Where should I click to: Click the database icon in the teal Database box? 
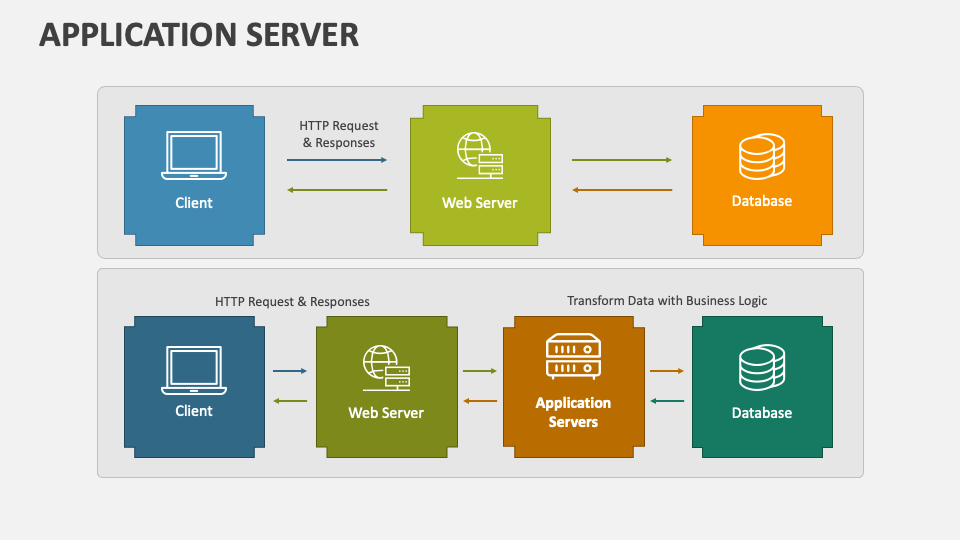[762, 367]
